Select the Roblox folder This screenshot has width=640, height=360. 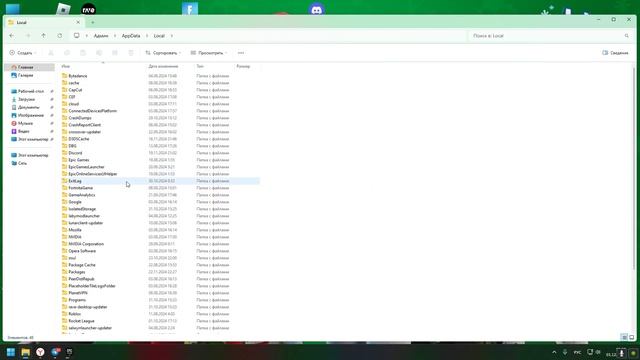point(74,314)
